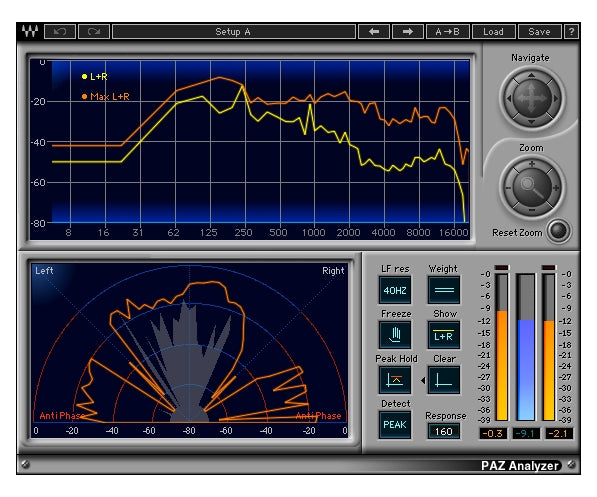Viewport: 597px width, 497px height.
Task: Click the bottom-right corner screw
Action: 571,464
